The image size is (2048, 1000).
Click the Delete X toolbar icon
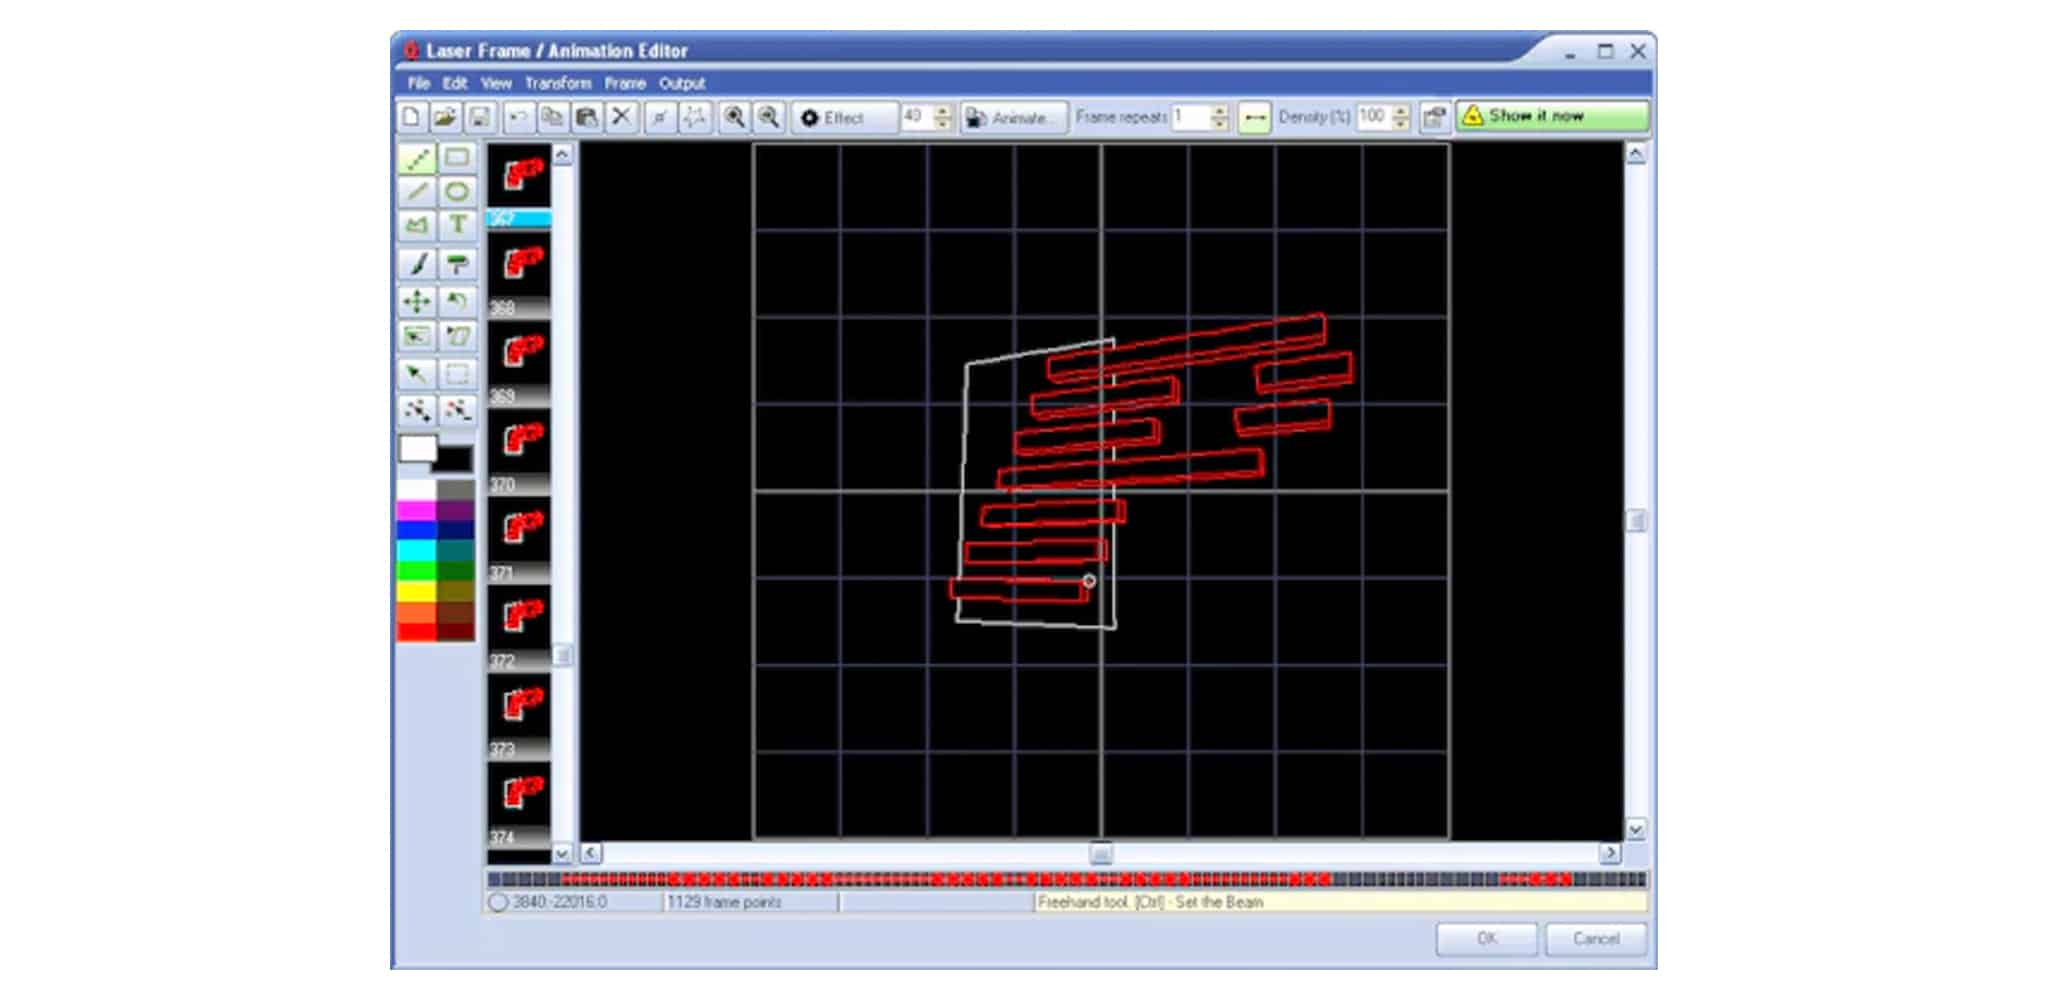click(x=621, y=118)
